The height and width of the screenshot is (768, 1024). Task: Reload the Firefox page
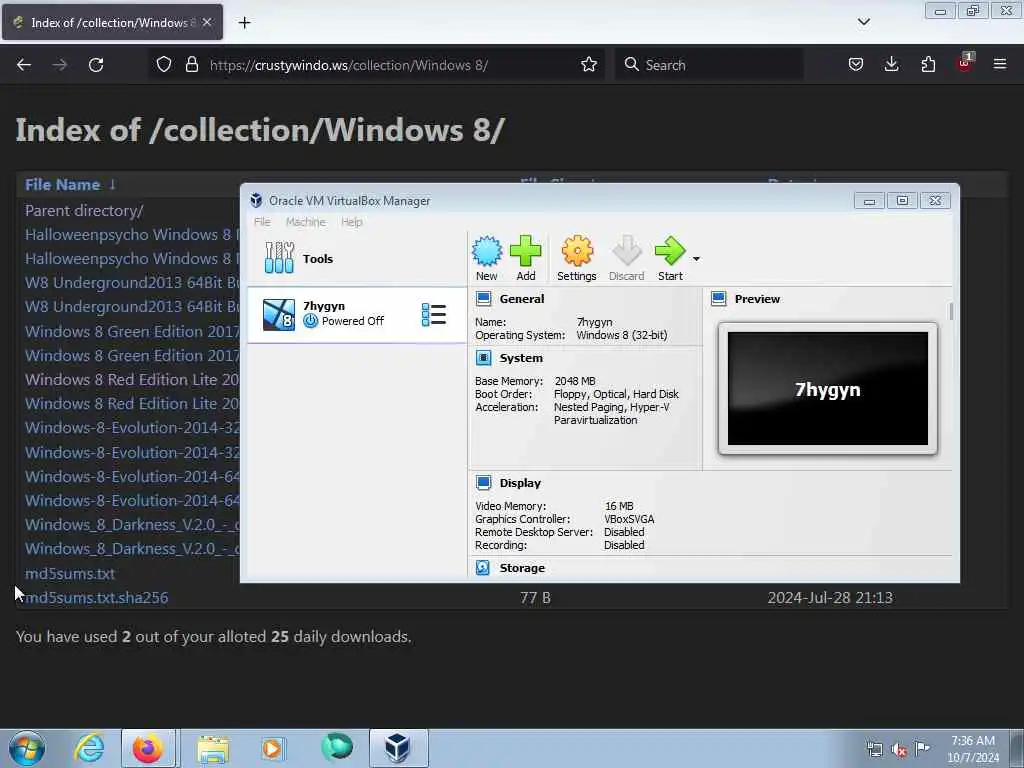[x=96, y=65]
